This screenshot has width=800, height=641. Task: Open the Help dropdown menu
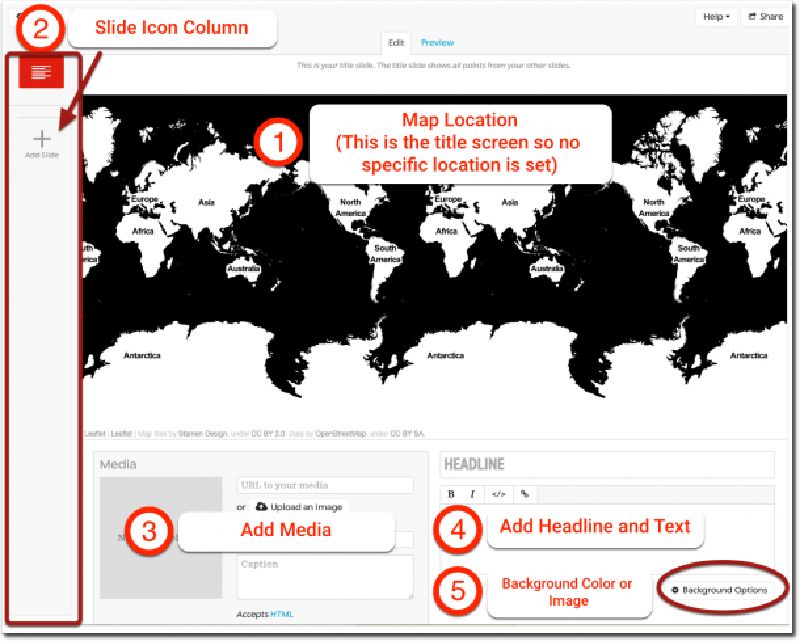pyautogui.click(x=717, y=16)
